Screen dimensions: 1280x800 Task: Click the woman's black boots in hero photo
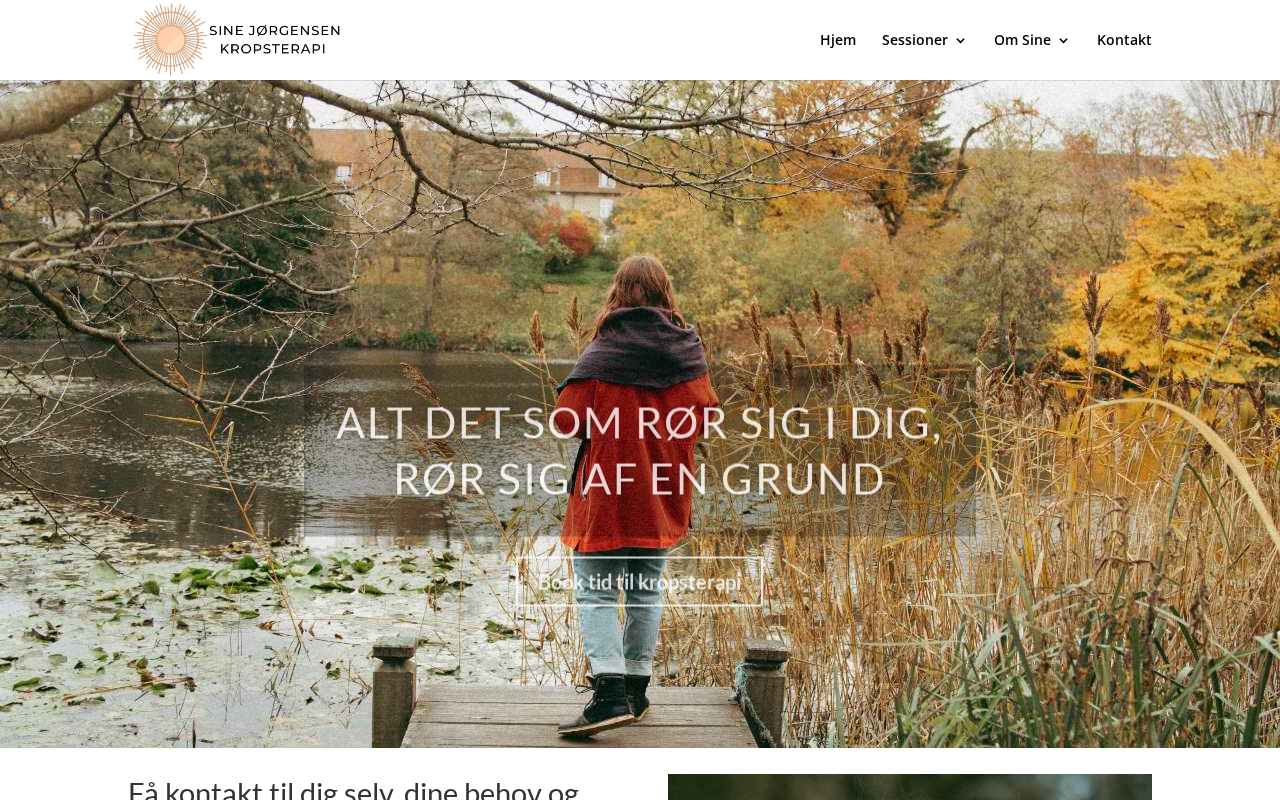605,703
